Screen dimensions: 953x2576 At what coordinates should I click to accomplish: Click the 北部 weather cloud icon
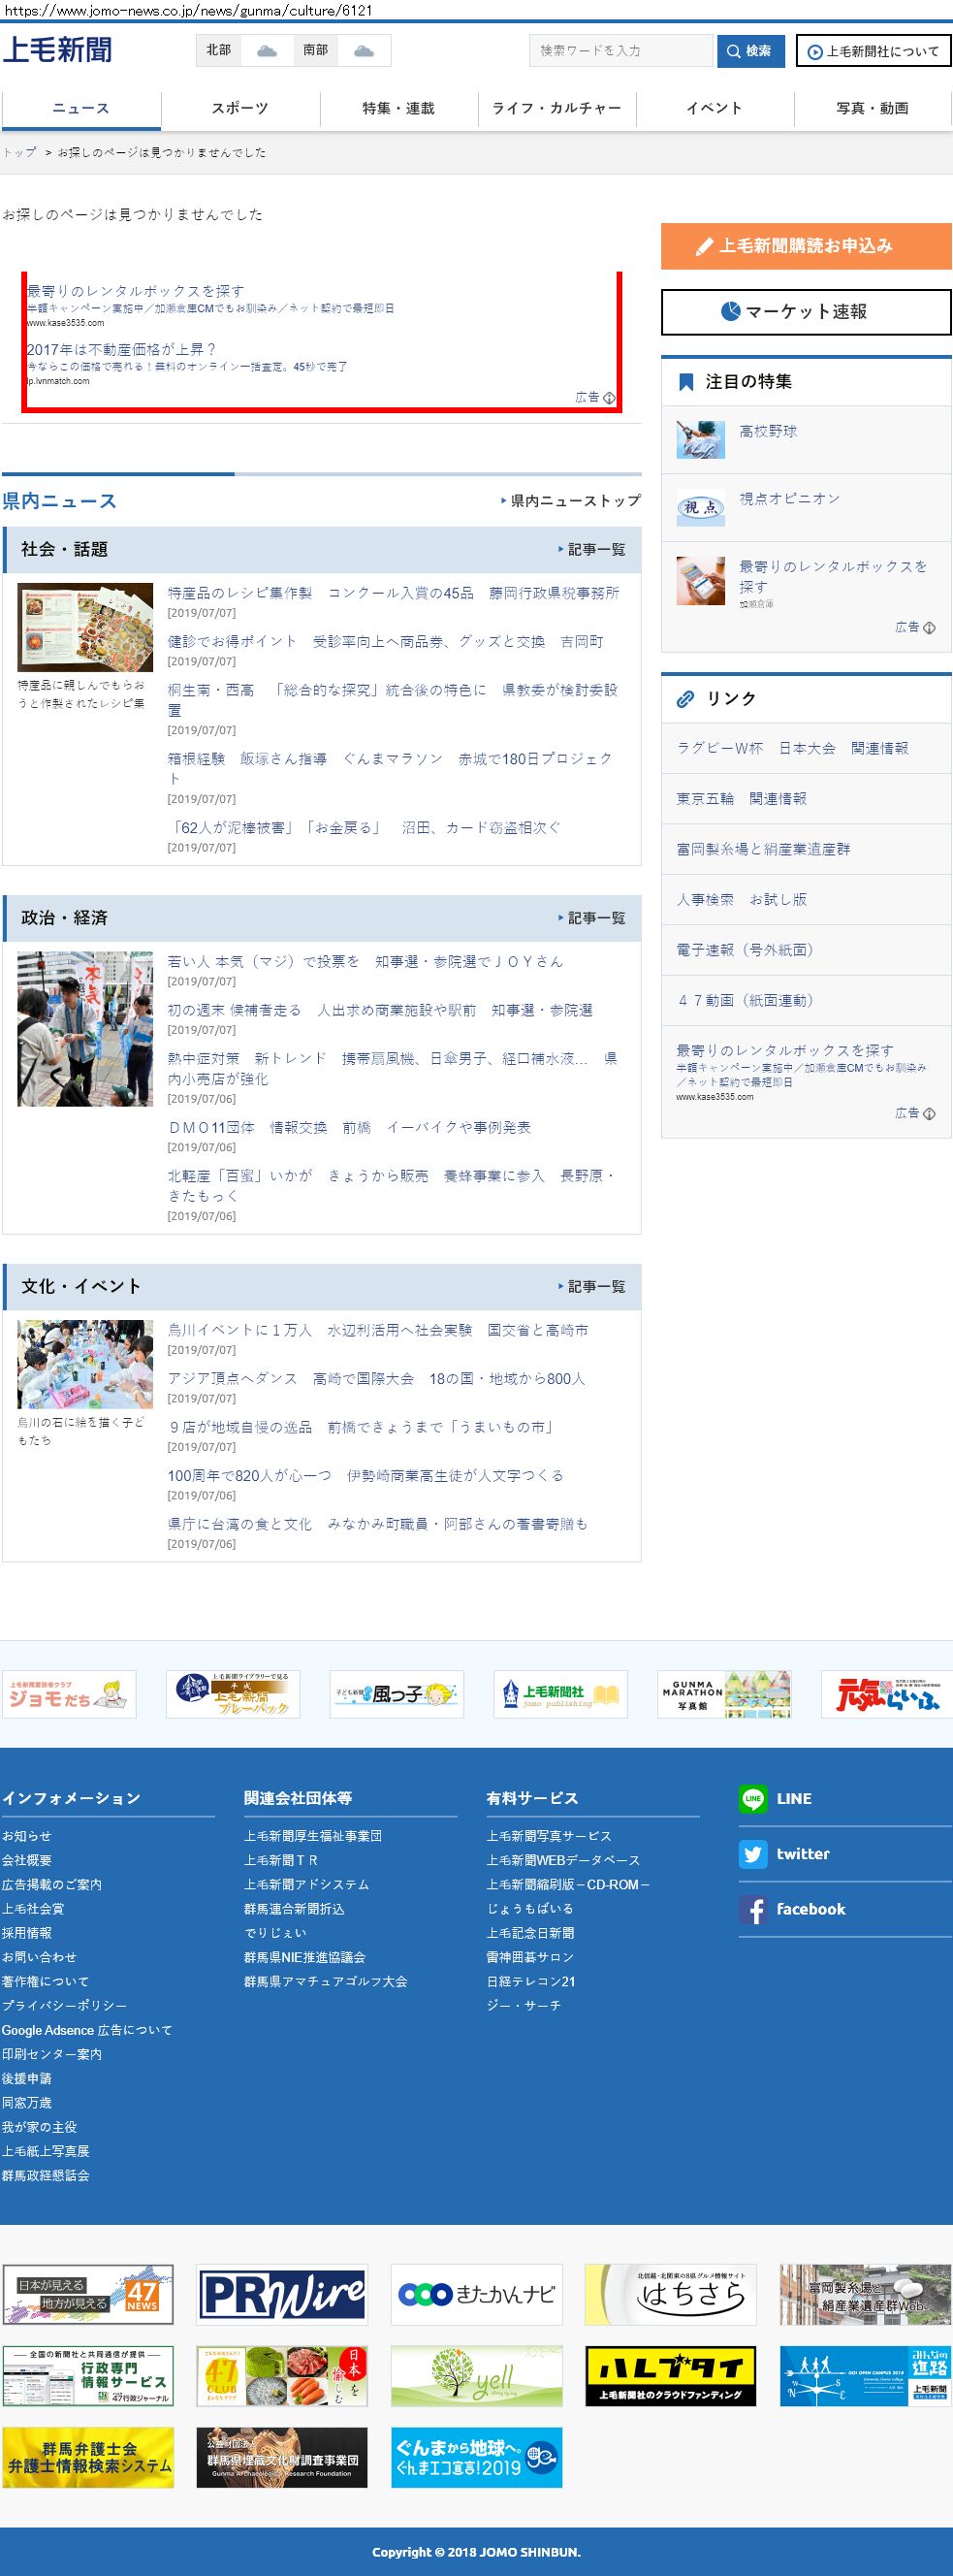(267, 51)
